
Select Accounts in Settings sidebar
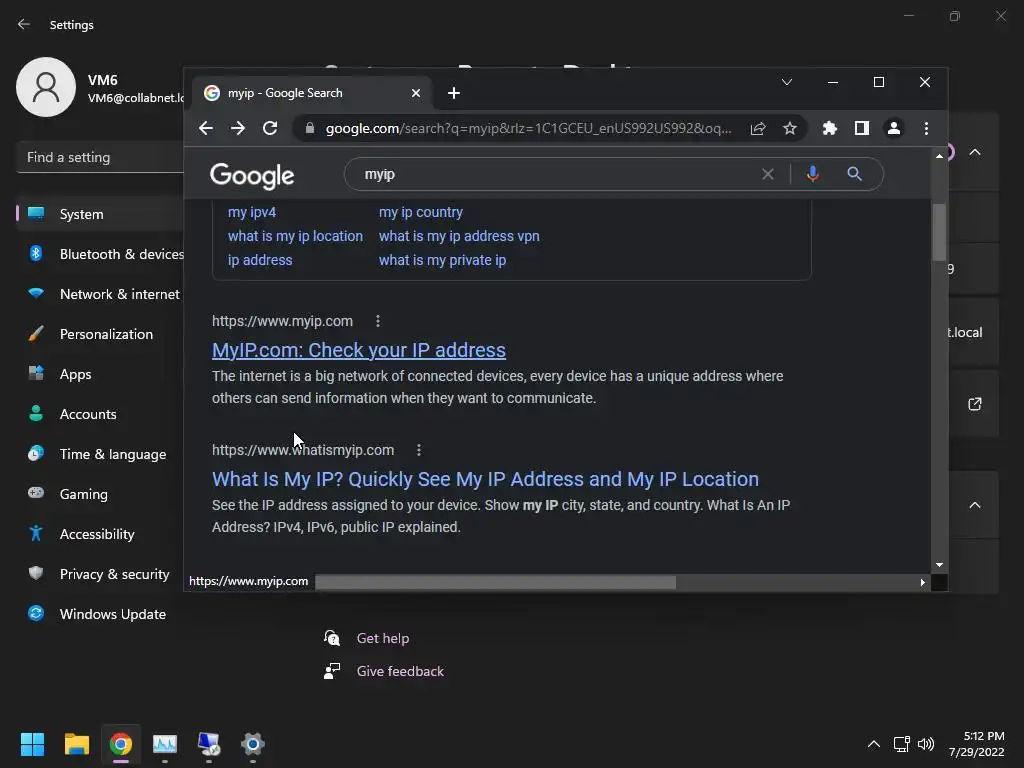point(100,414)
